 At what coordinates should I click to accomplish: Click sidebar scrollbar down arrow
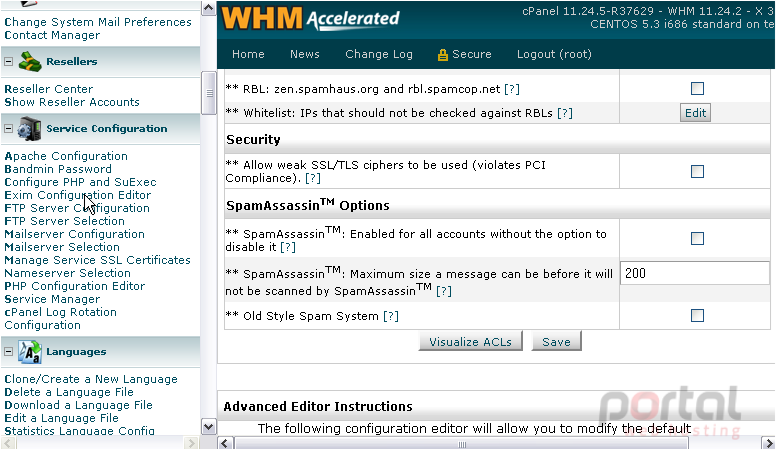[x=209, y=427]
